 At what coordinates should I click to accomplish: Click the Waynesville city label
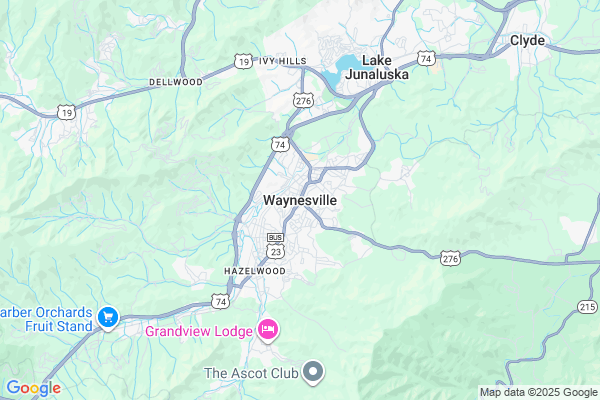(x=300, y=200)
